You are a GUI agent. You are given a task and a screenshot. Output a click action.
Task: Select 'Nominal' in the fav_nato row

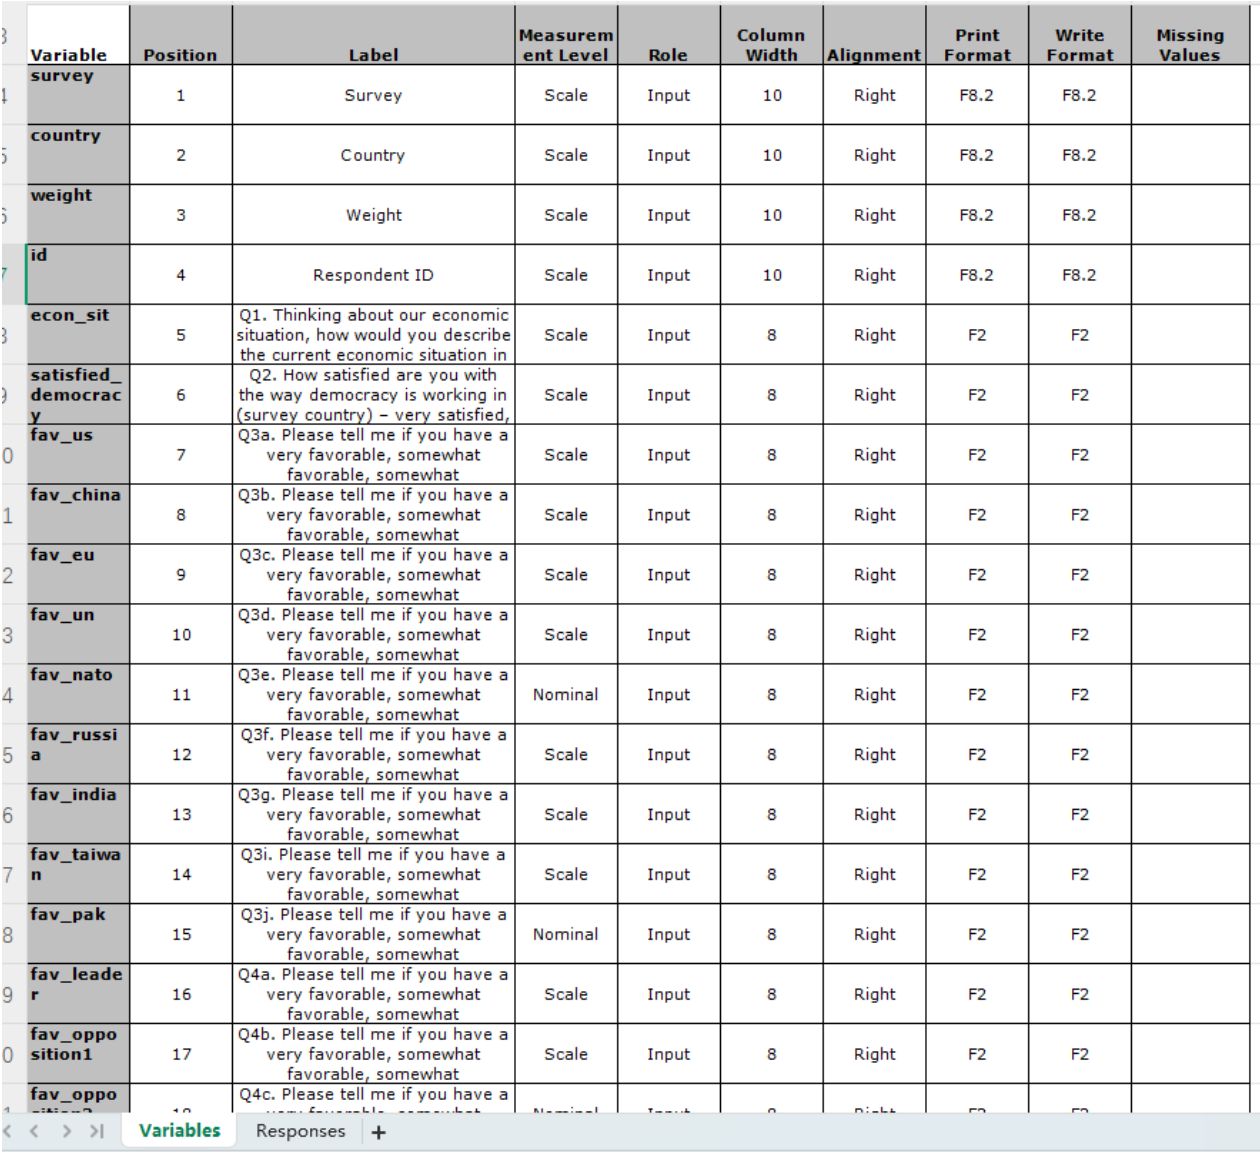(566, 695)
